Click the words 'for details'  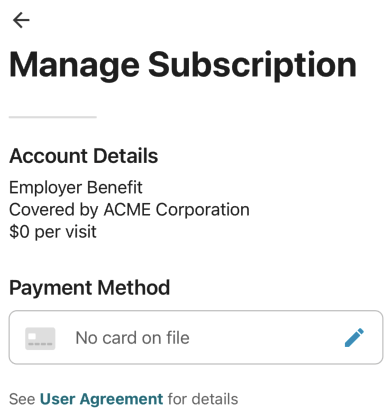coord(203,399)
